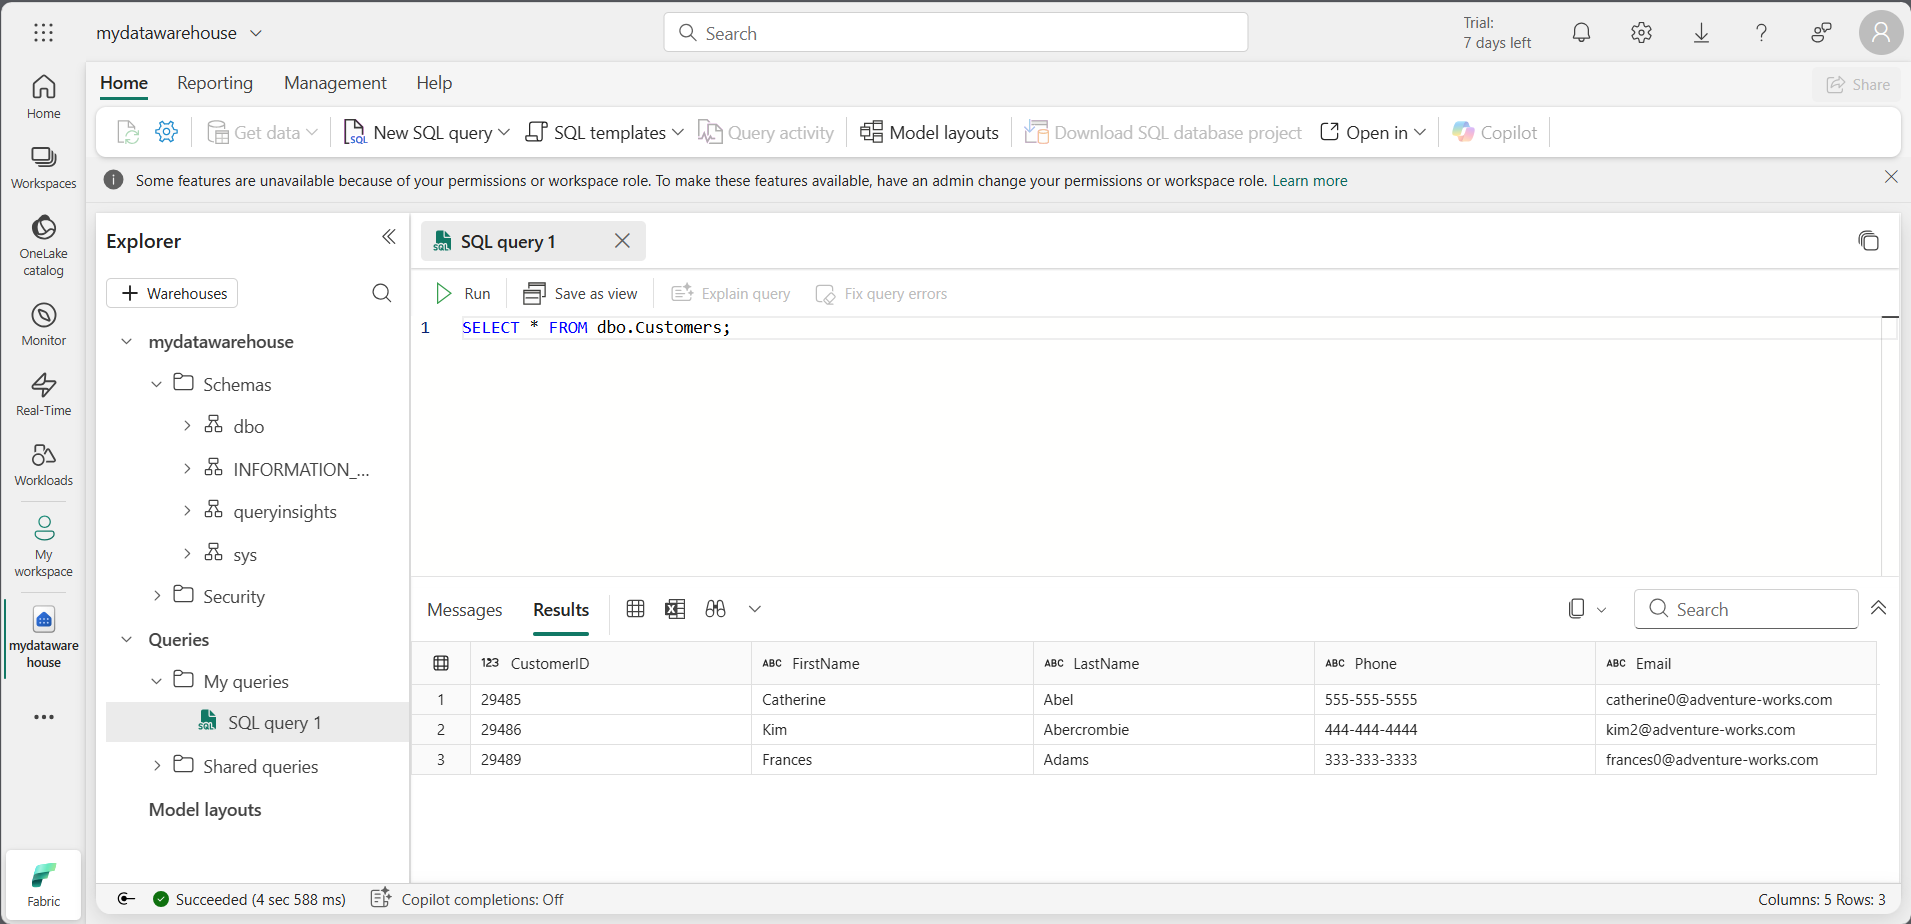Image resolution: width=1911 pixels, height=924 pixels.
Task: Expand the queryinsights schema
Action: pos(187,511)
